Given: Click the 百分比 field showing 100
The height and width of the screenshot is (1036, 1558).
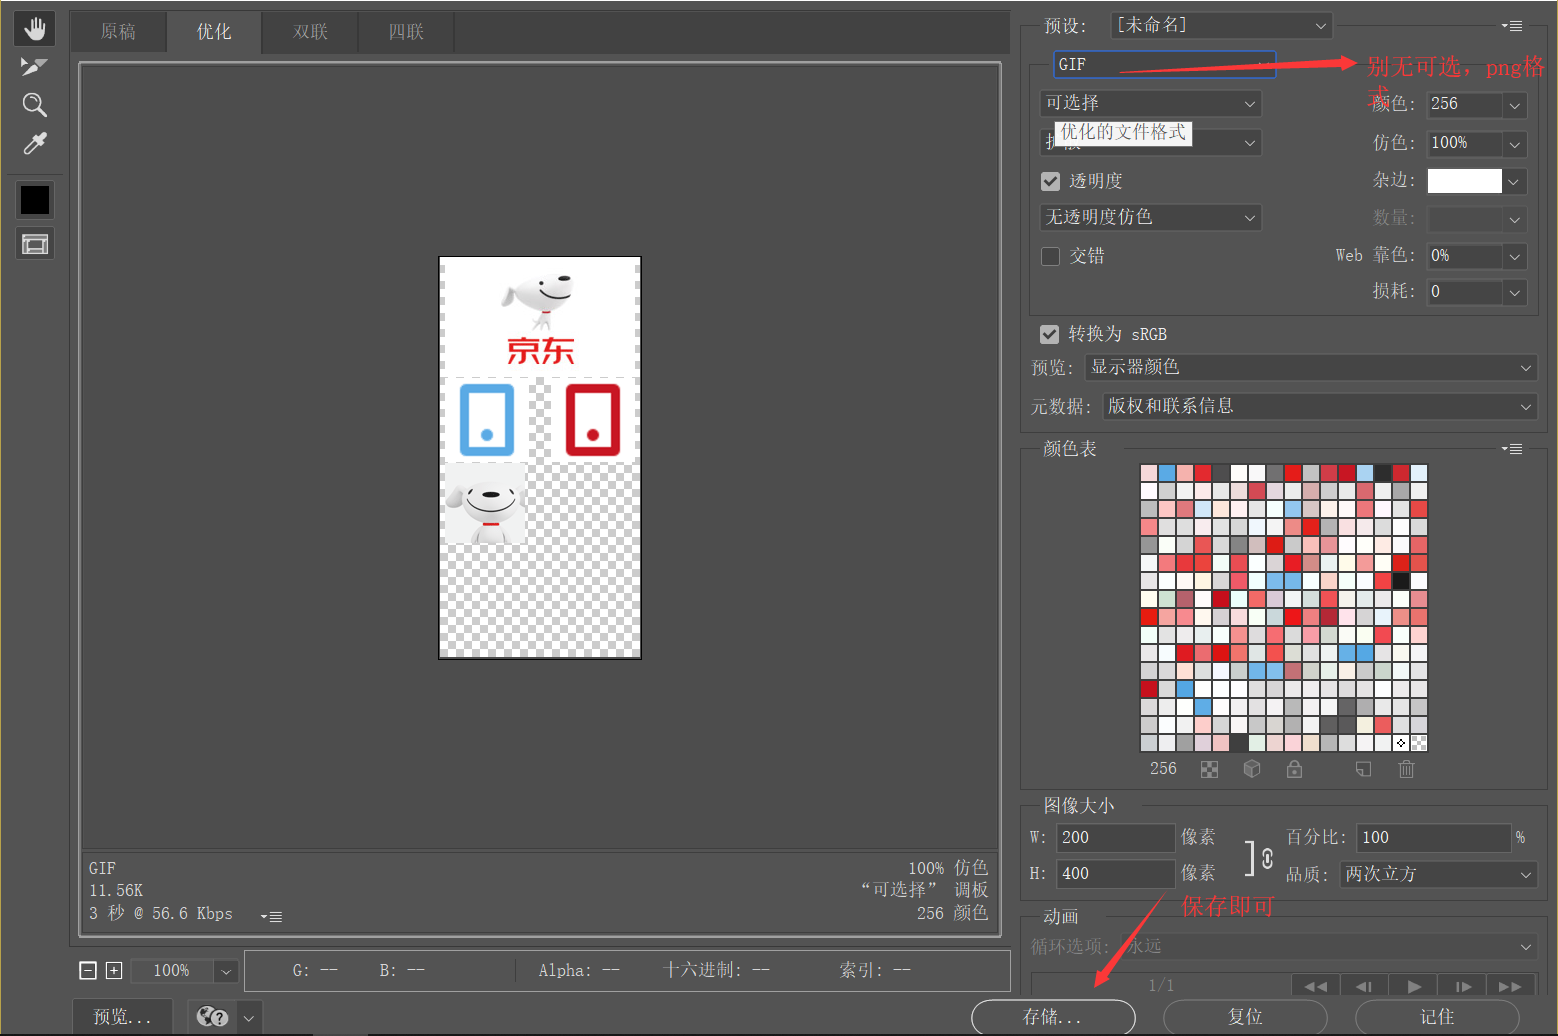Looking at the screenshot, I should point(1433,838).
